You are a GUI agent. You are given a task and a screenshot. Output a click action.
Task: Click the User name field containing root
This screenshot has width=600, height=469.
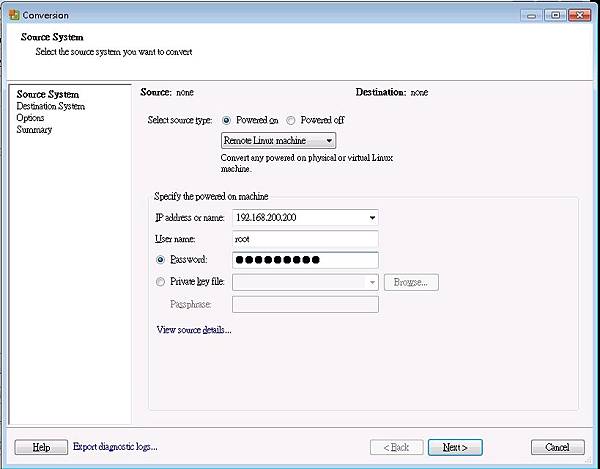[305, 239]
